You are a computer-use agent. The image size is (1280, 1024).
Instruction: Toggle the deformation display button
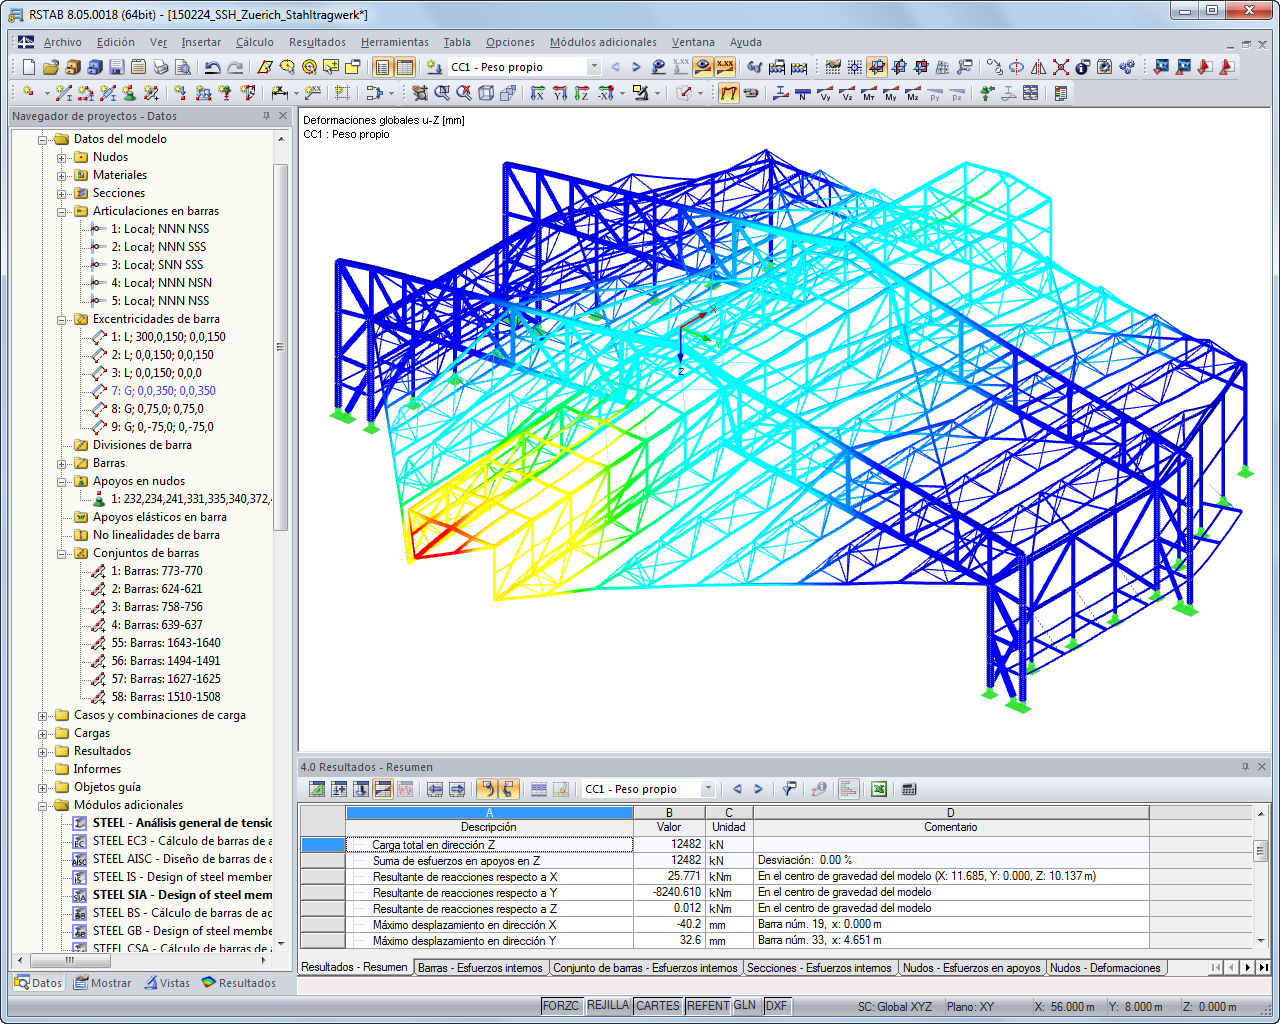(729, 93)
